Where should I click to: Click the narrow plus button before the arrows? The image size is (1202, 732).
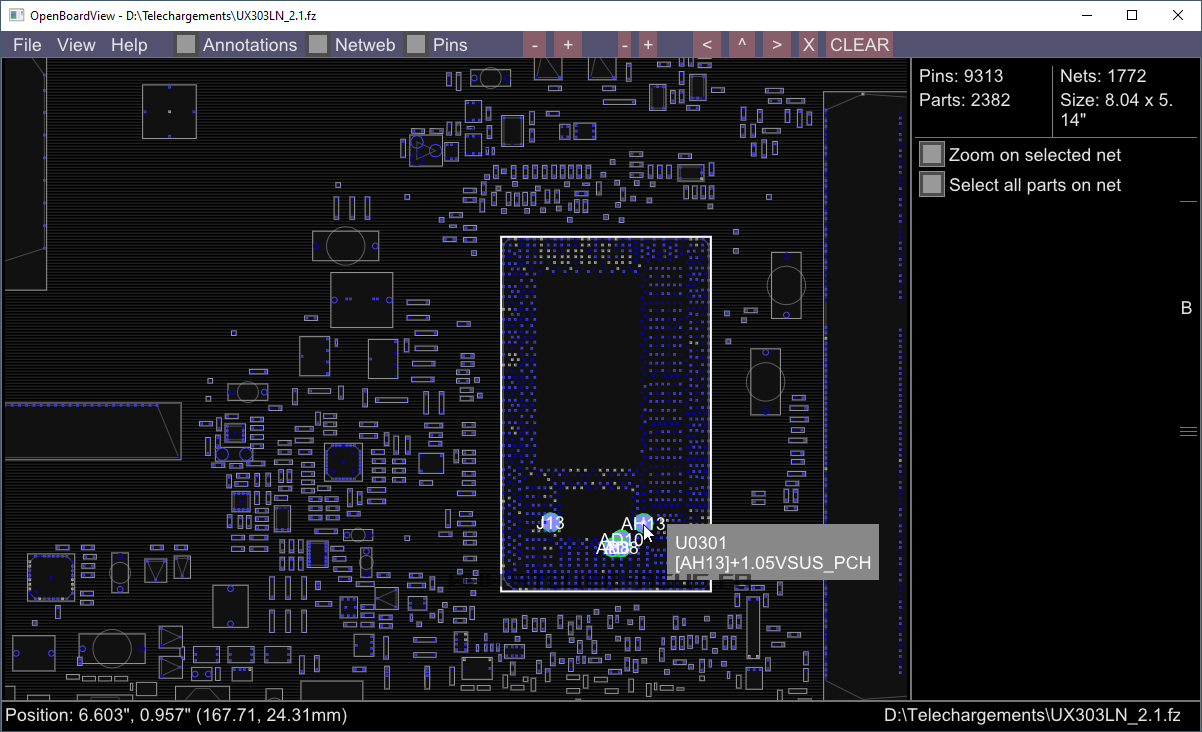click(648, 45)
